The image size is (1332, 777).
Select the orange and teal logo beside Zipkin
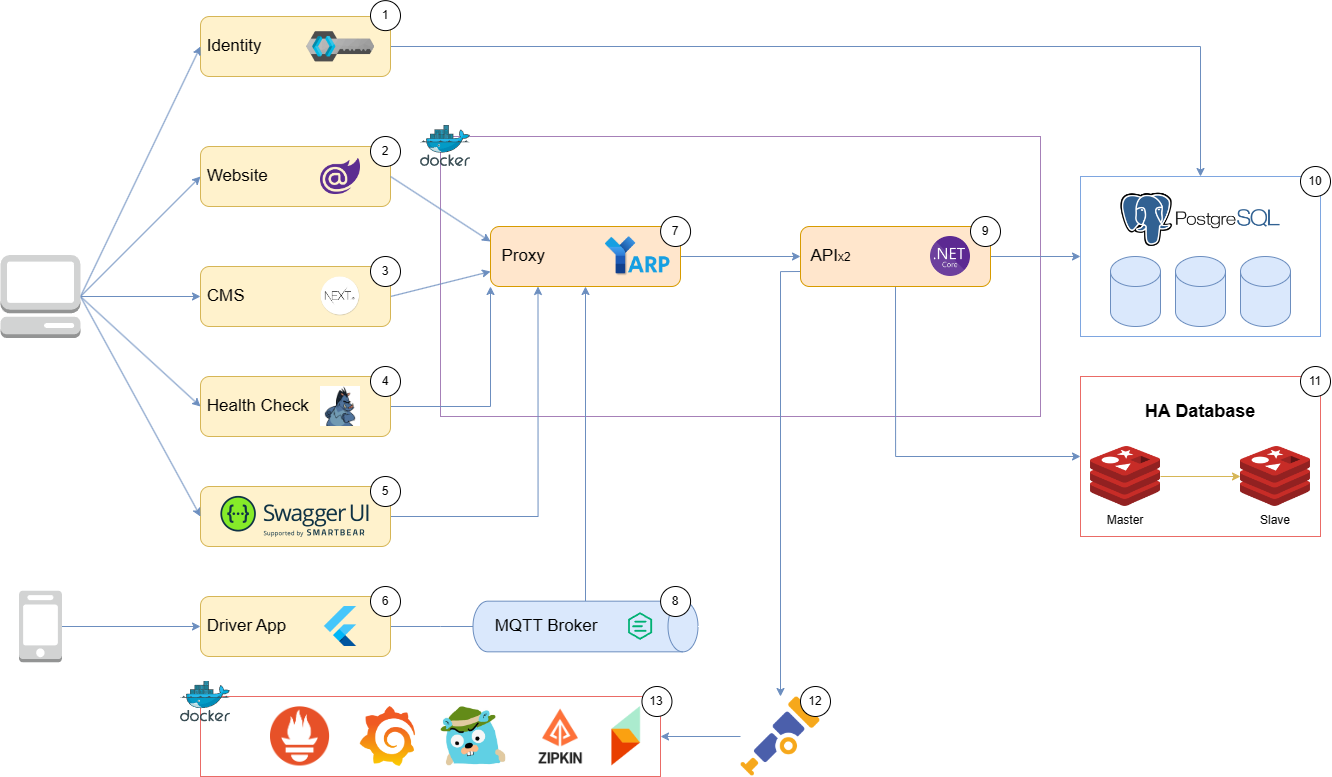[624, 738]
